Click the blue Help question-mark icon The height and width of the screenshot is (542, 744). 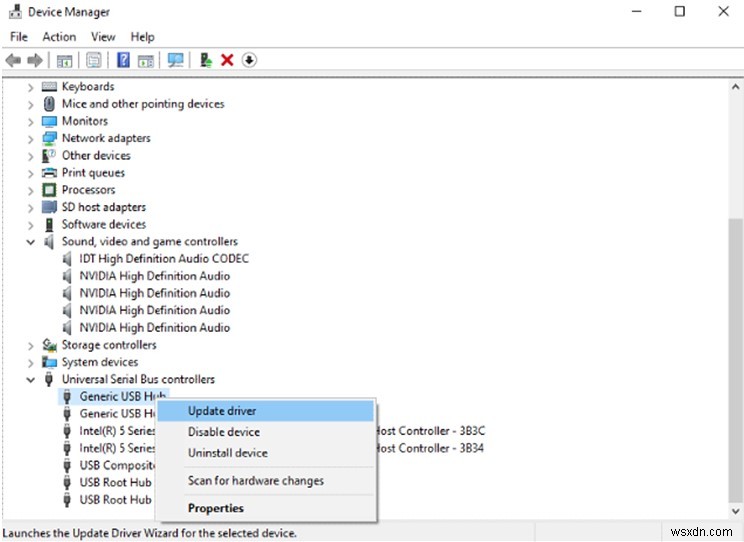[x=123, y=60]
